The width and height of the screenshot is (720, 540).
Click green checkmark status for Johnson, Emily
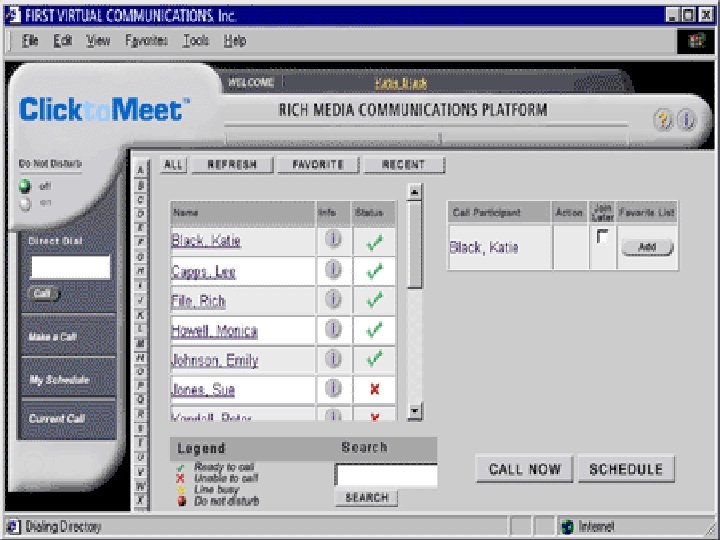[x=375, y=359]
